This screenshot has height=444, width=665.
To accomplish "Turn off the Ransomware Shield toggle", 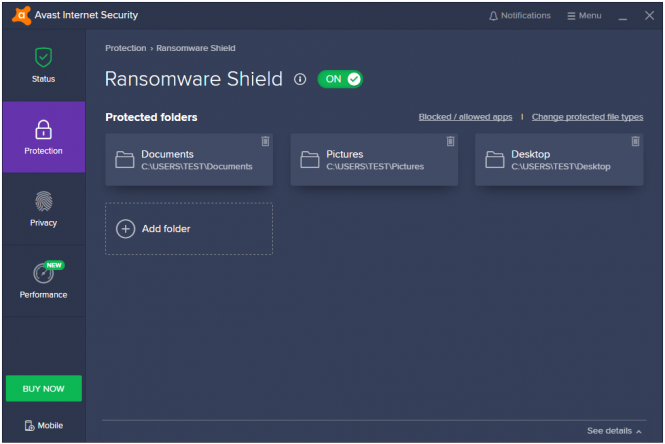I will (x=340, y=79).
